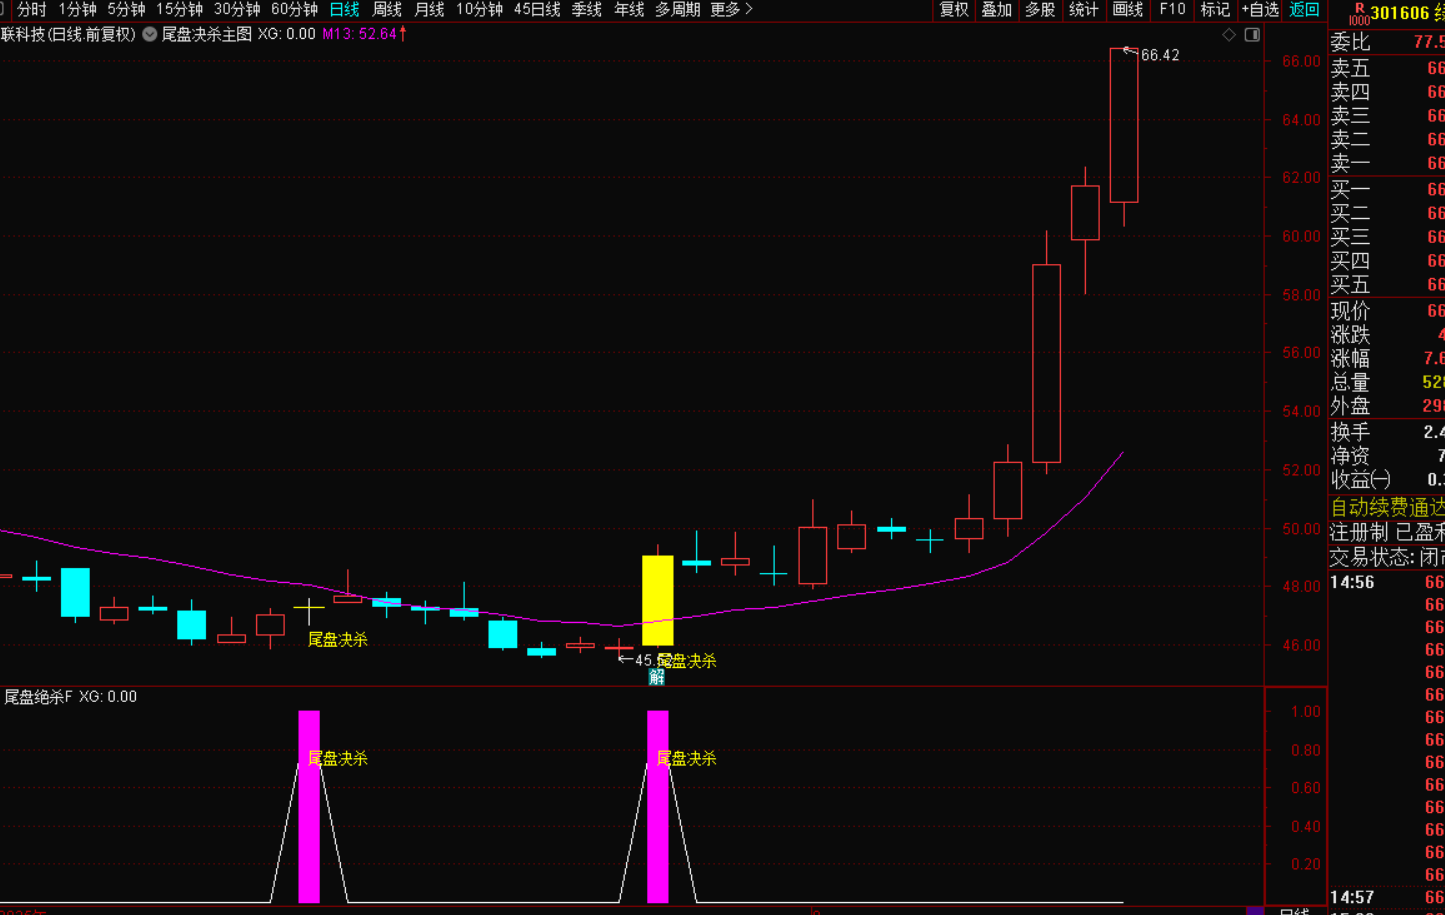1445x915 pixels.
Task: Add the stock via +自选 button
Action: (x=1260, y=10)
